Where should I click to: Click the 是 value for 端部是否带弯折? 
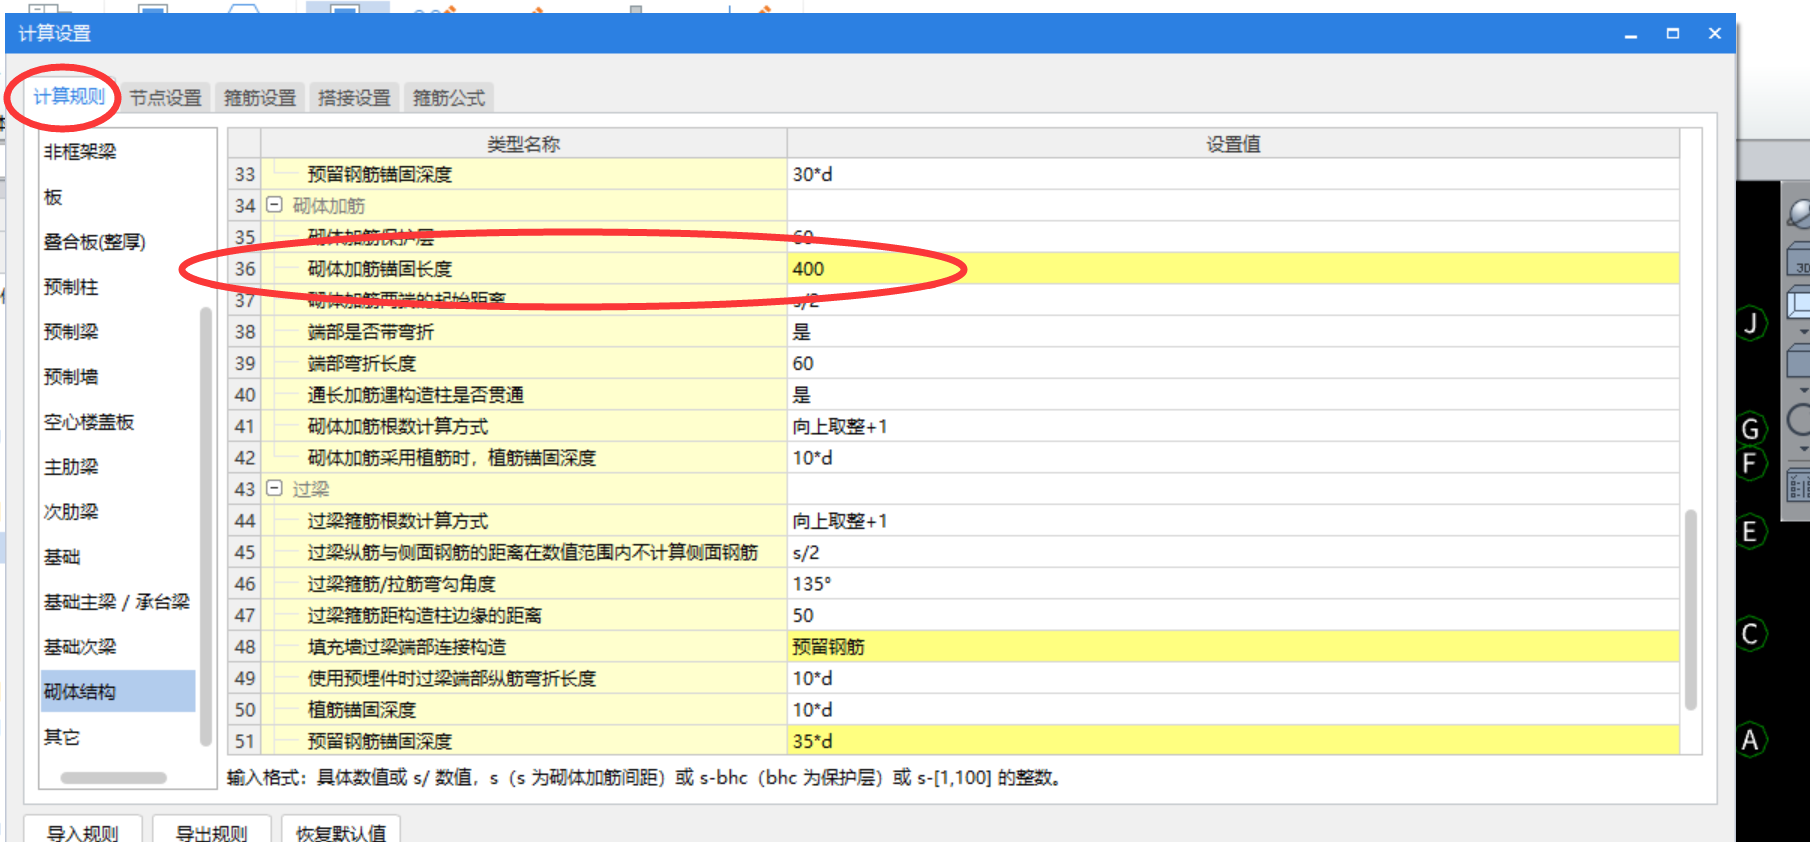pos(1233,332)
